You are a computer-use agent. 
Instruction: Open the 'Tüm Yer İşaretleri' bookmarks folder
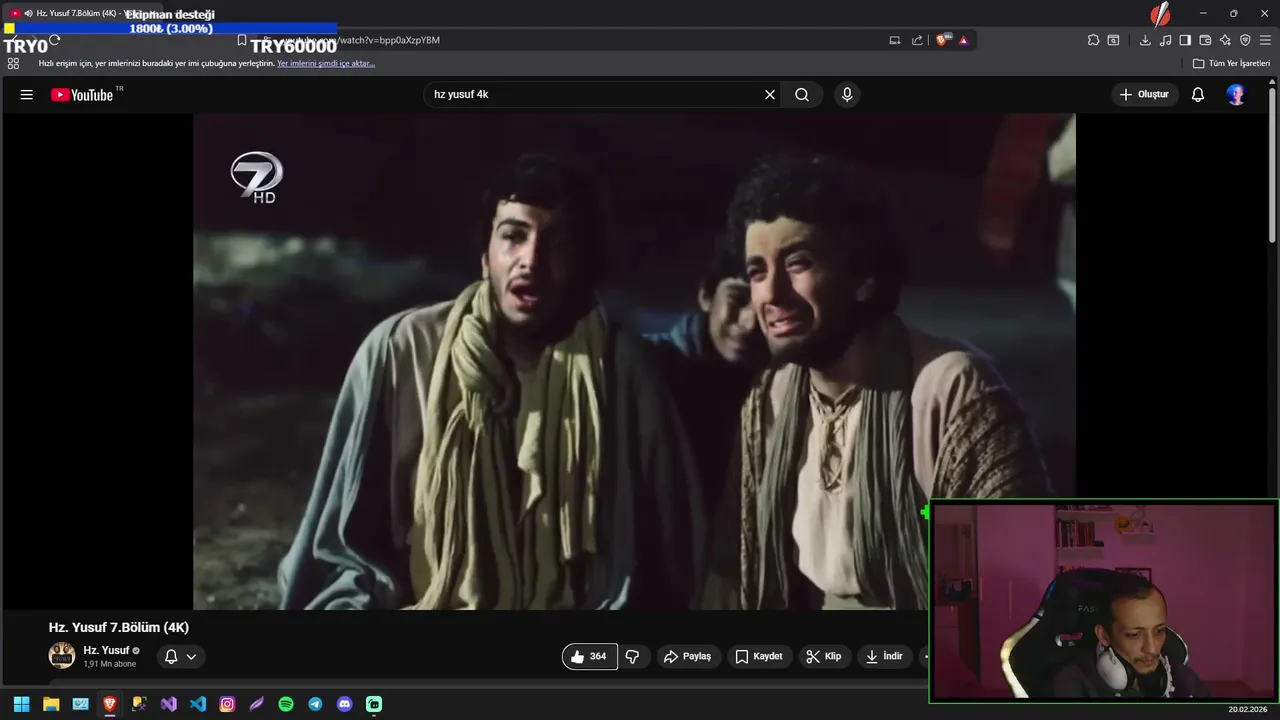tap(1232, 63)
